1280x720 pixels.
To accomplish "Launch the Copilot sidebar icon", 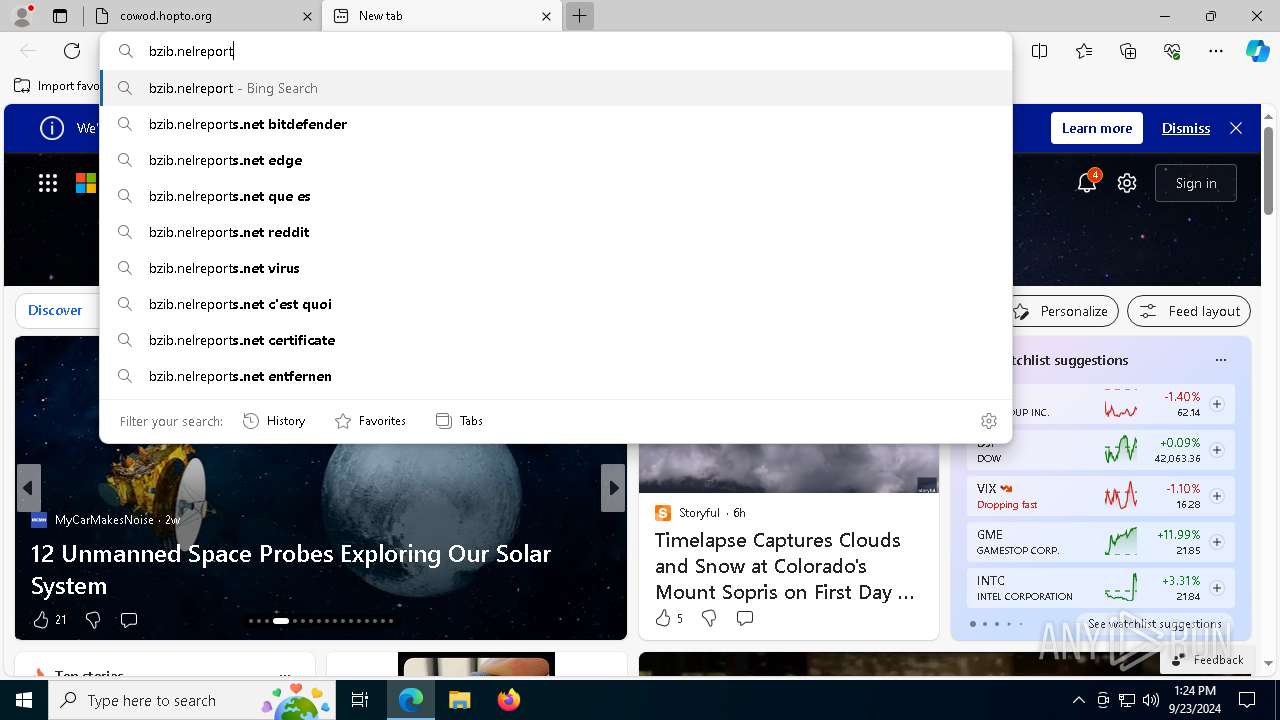I will point(1258,51).
